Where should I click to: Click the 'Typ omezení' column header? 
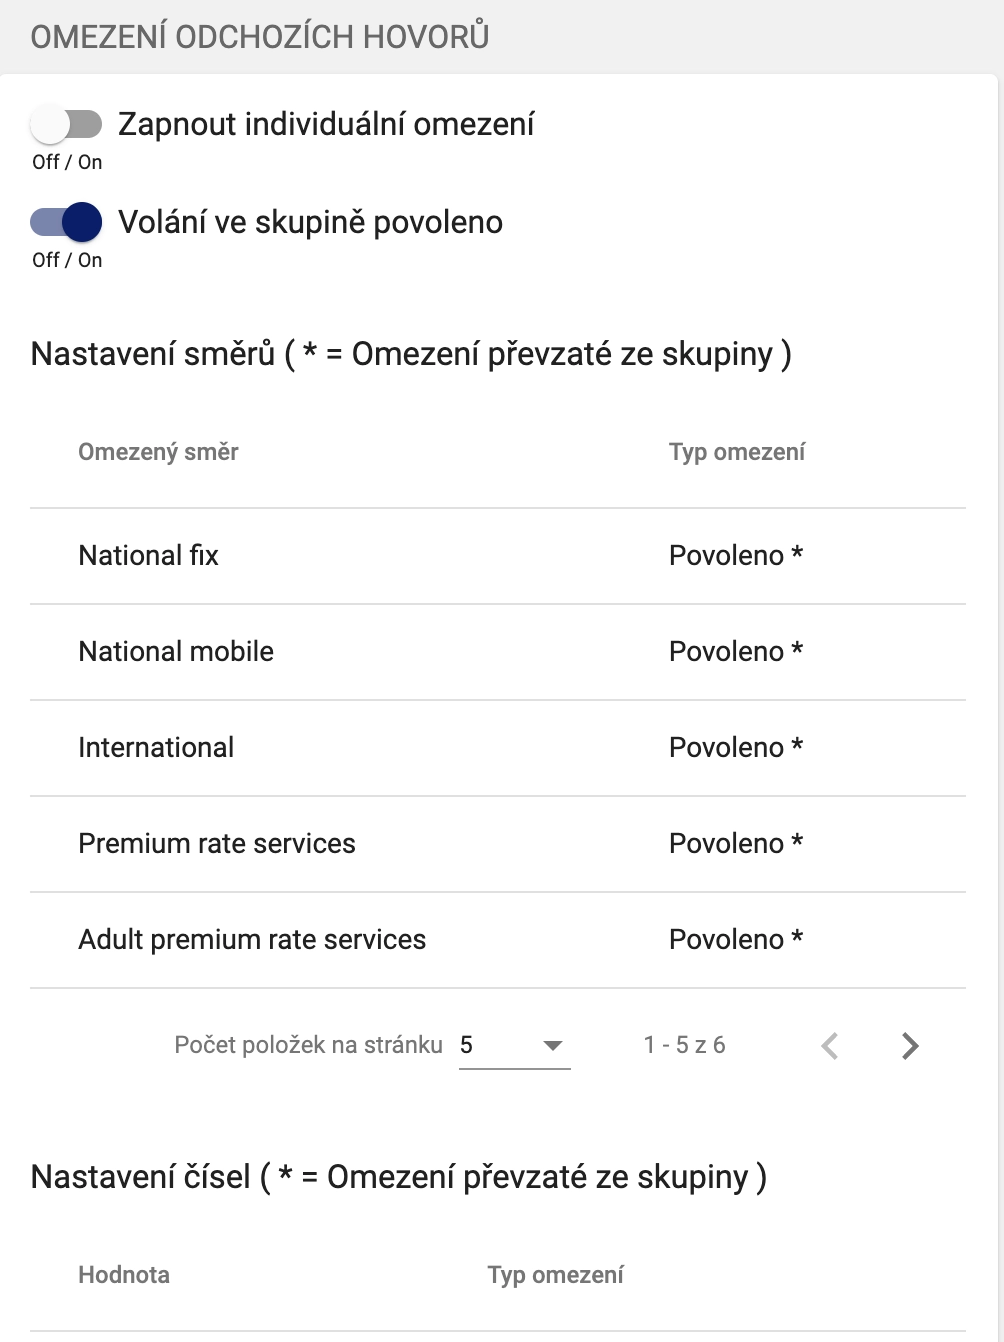point(737,452)
